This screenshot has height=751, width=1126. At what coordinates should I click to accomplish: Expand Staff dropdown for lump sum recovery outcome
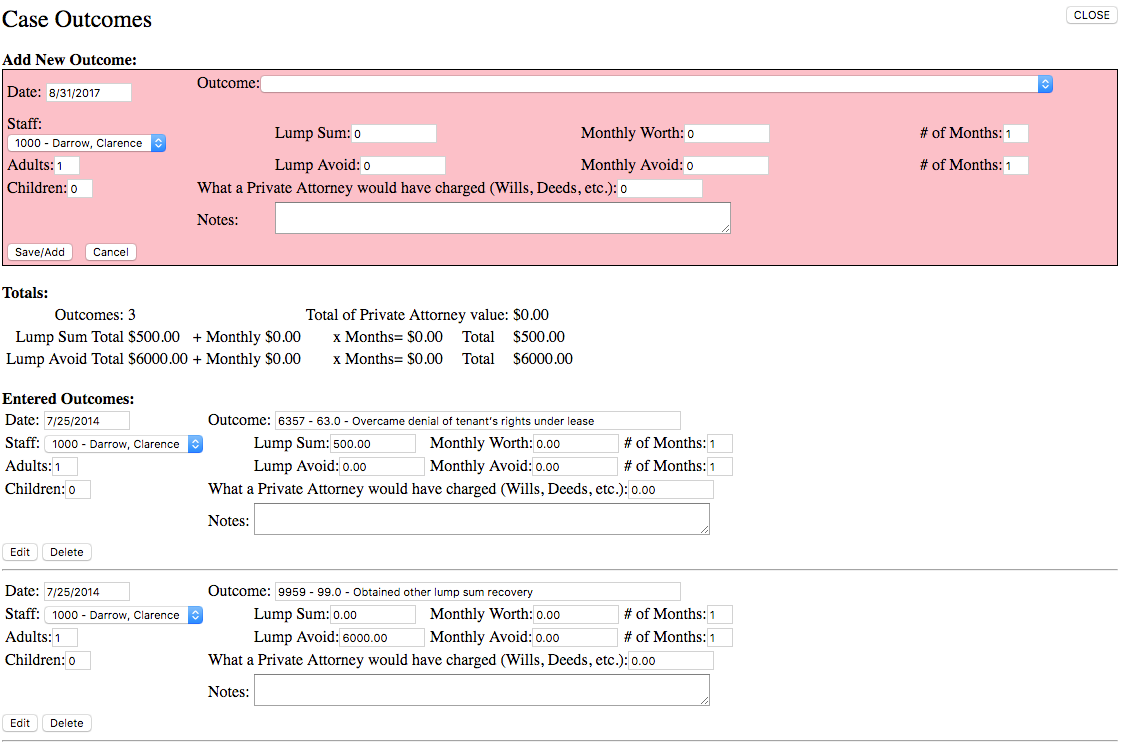pos(123,615)
